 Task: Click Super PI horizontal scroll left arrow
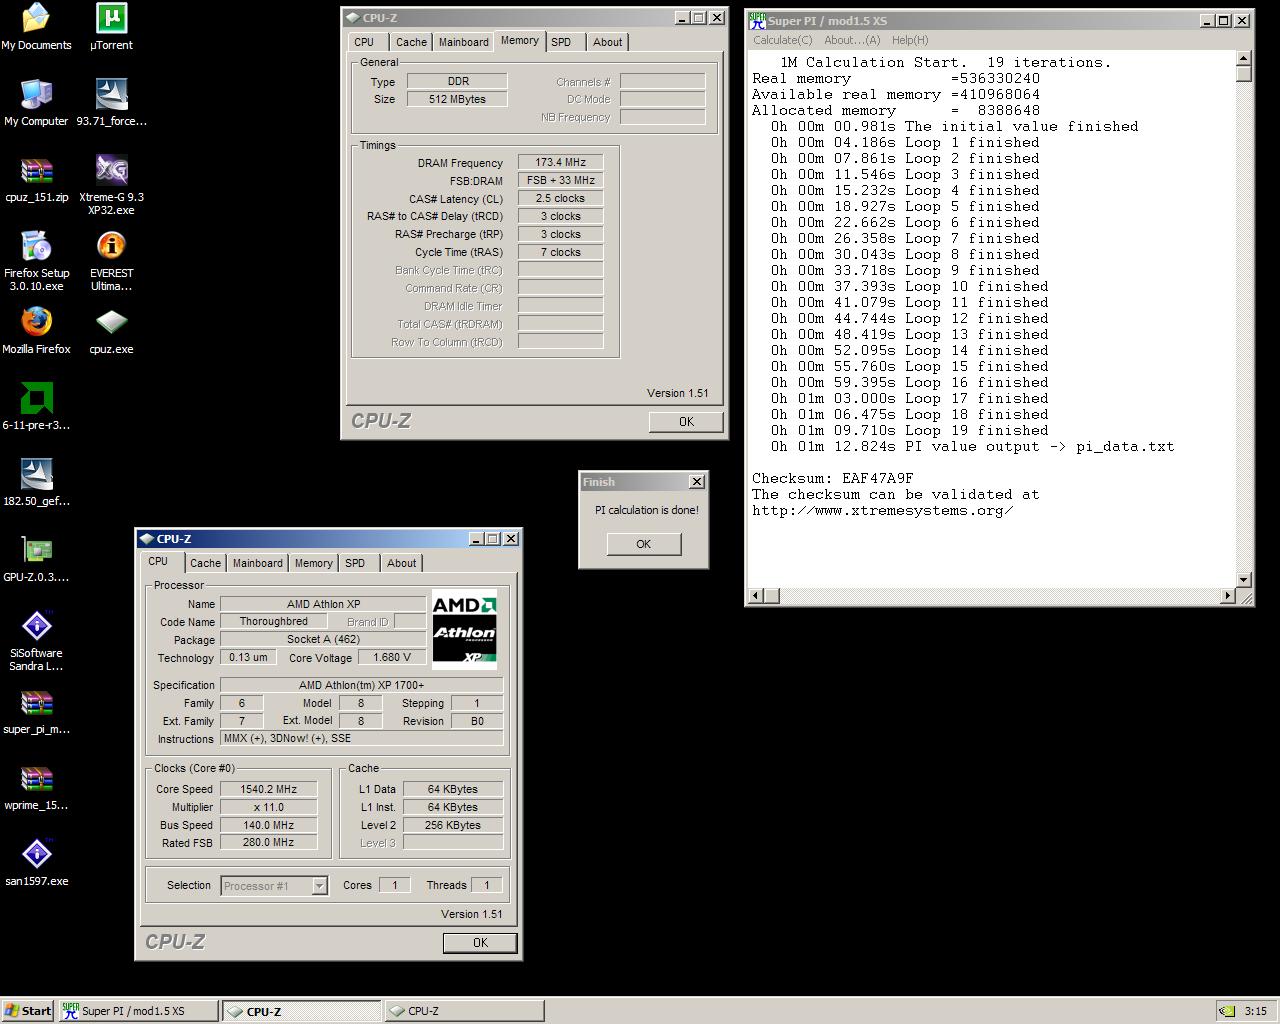click(x=756, y=596)
